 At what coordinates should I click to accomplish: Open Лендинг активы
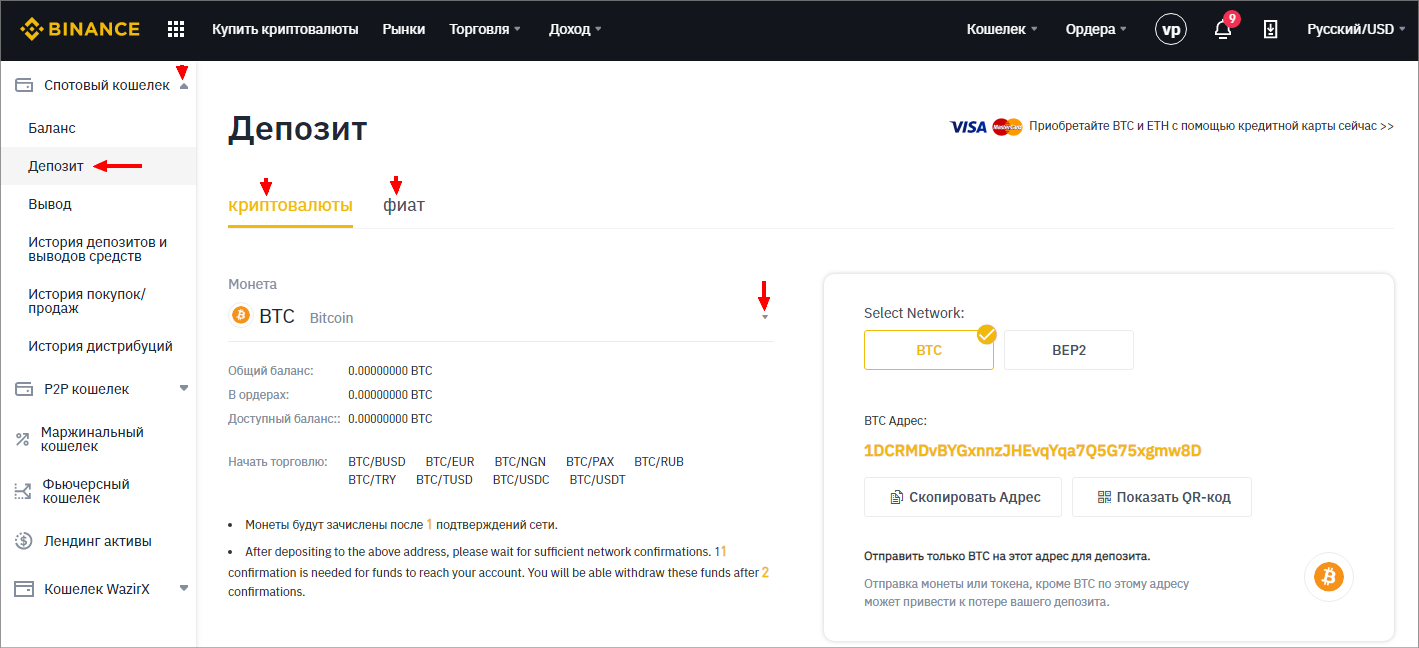tap(98, 541)
